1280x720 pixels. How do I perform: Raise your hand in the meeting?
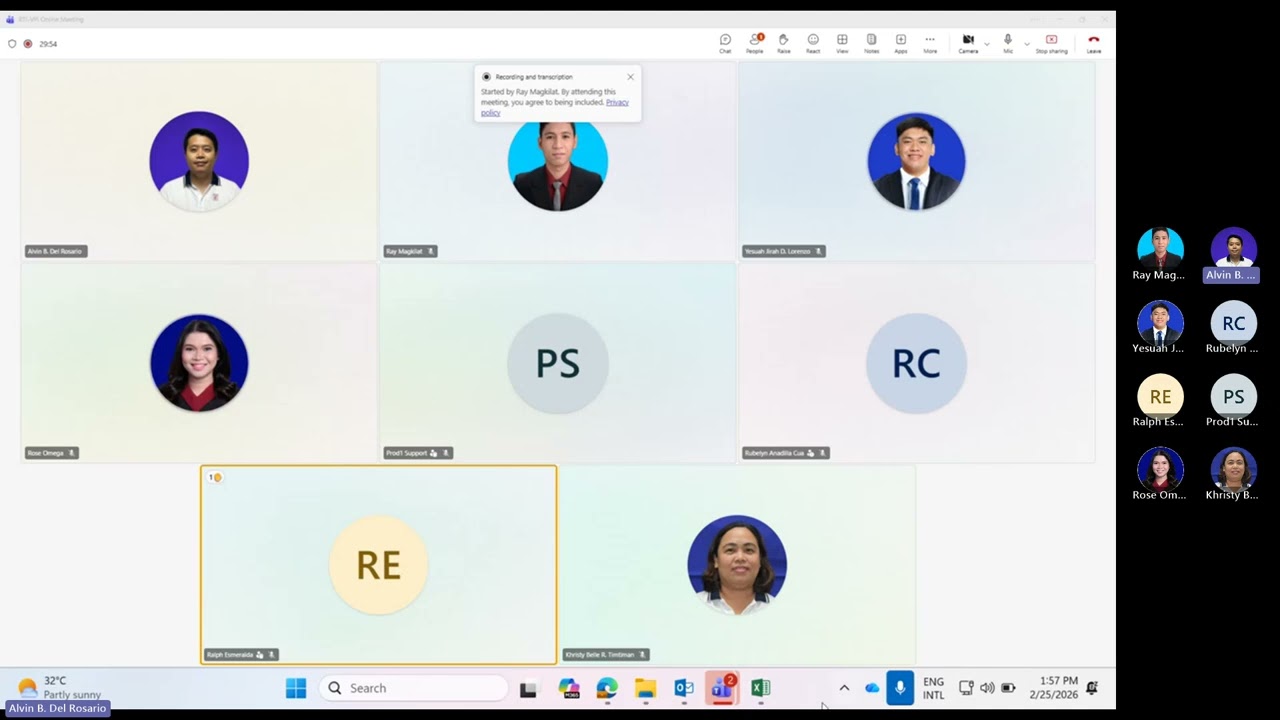[x=784, y=43]
